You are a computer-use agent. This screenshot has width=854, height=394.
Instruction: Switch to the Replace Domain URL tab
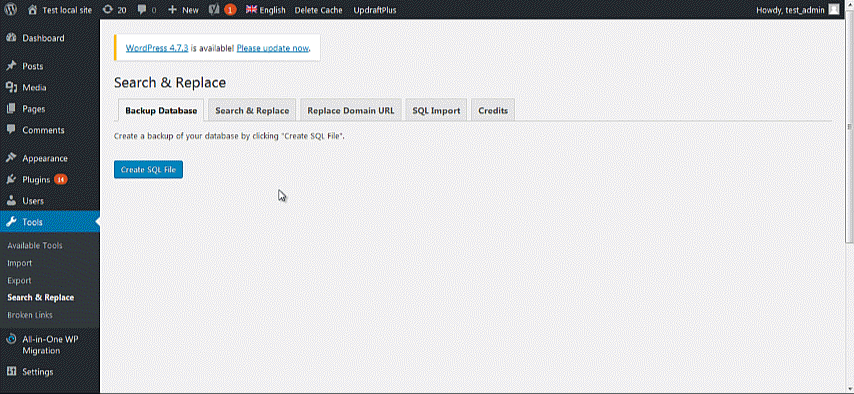(351, 110)
